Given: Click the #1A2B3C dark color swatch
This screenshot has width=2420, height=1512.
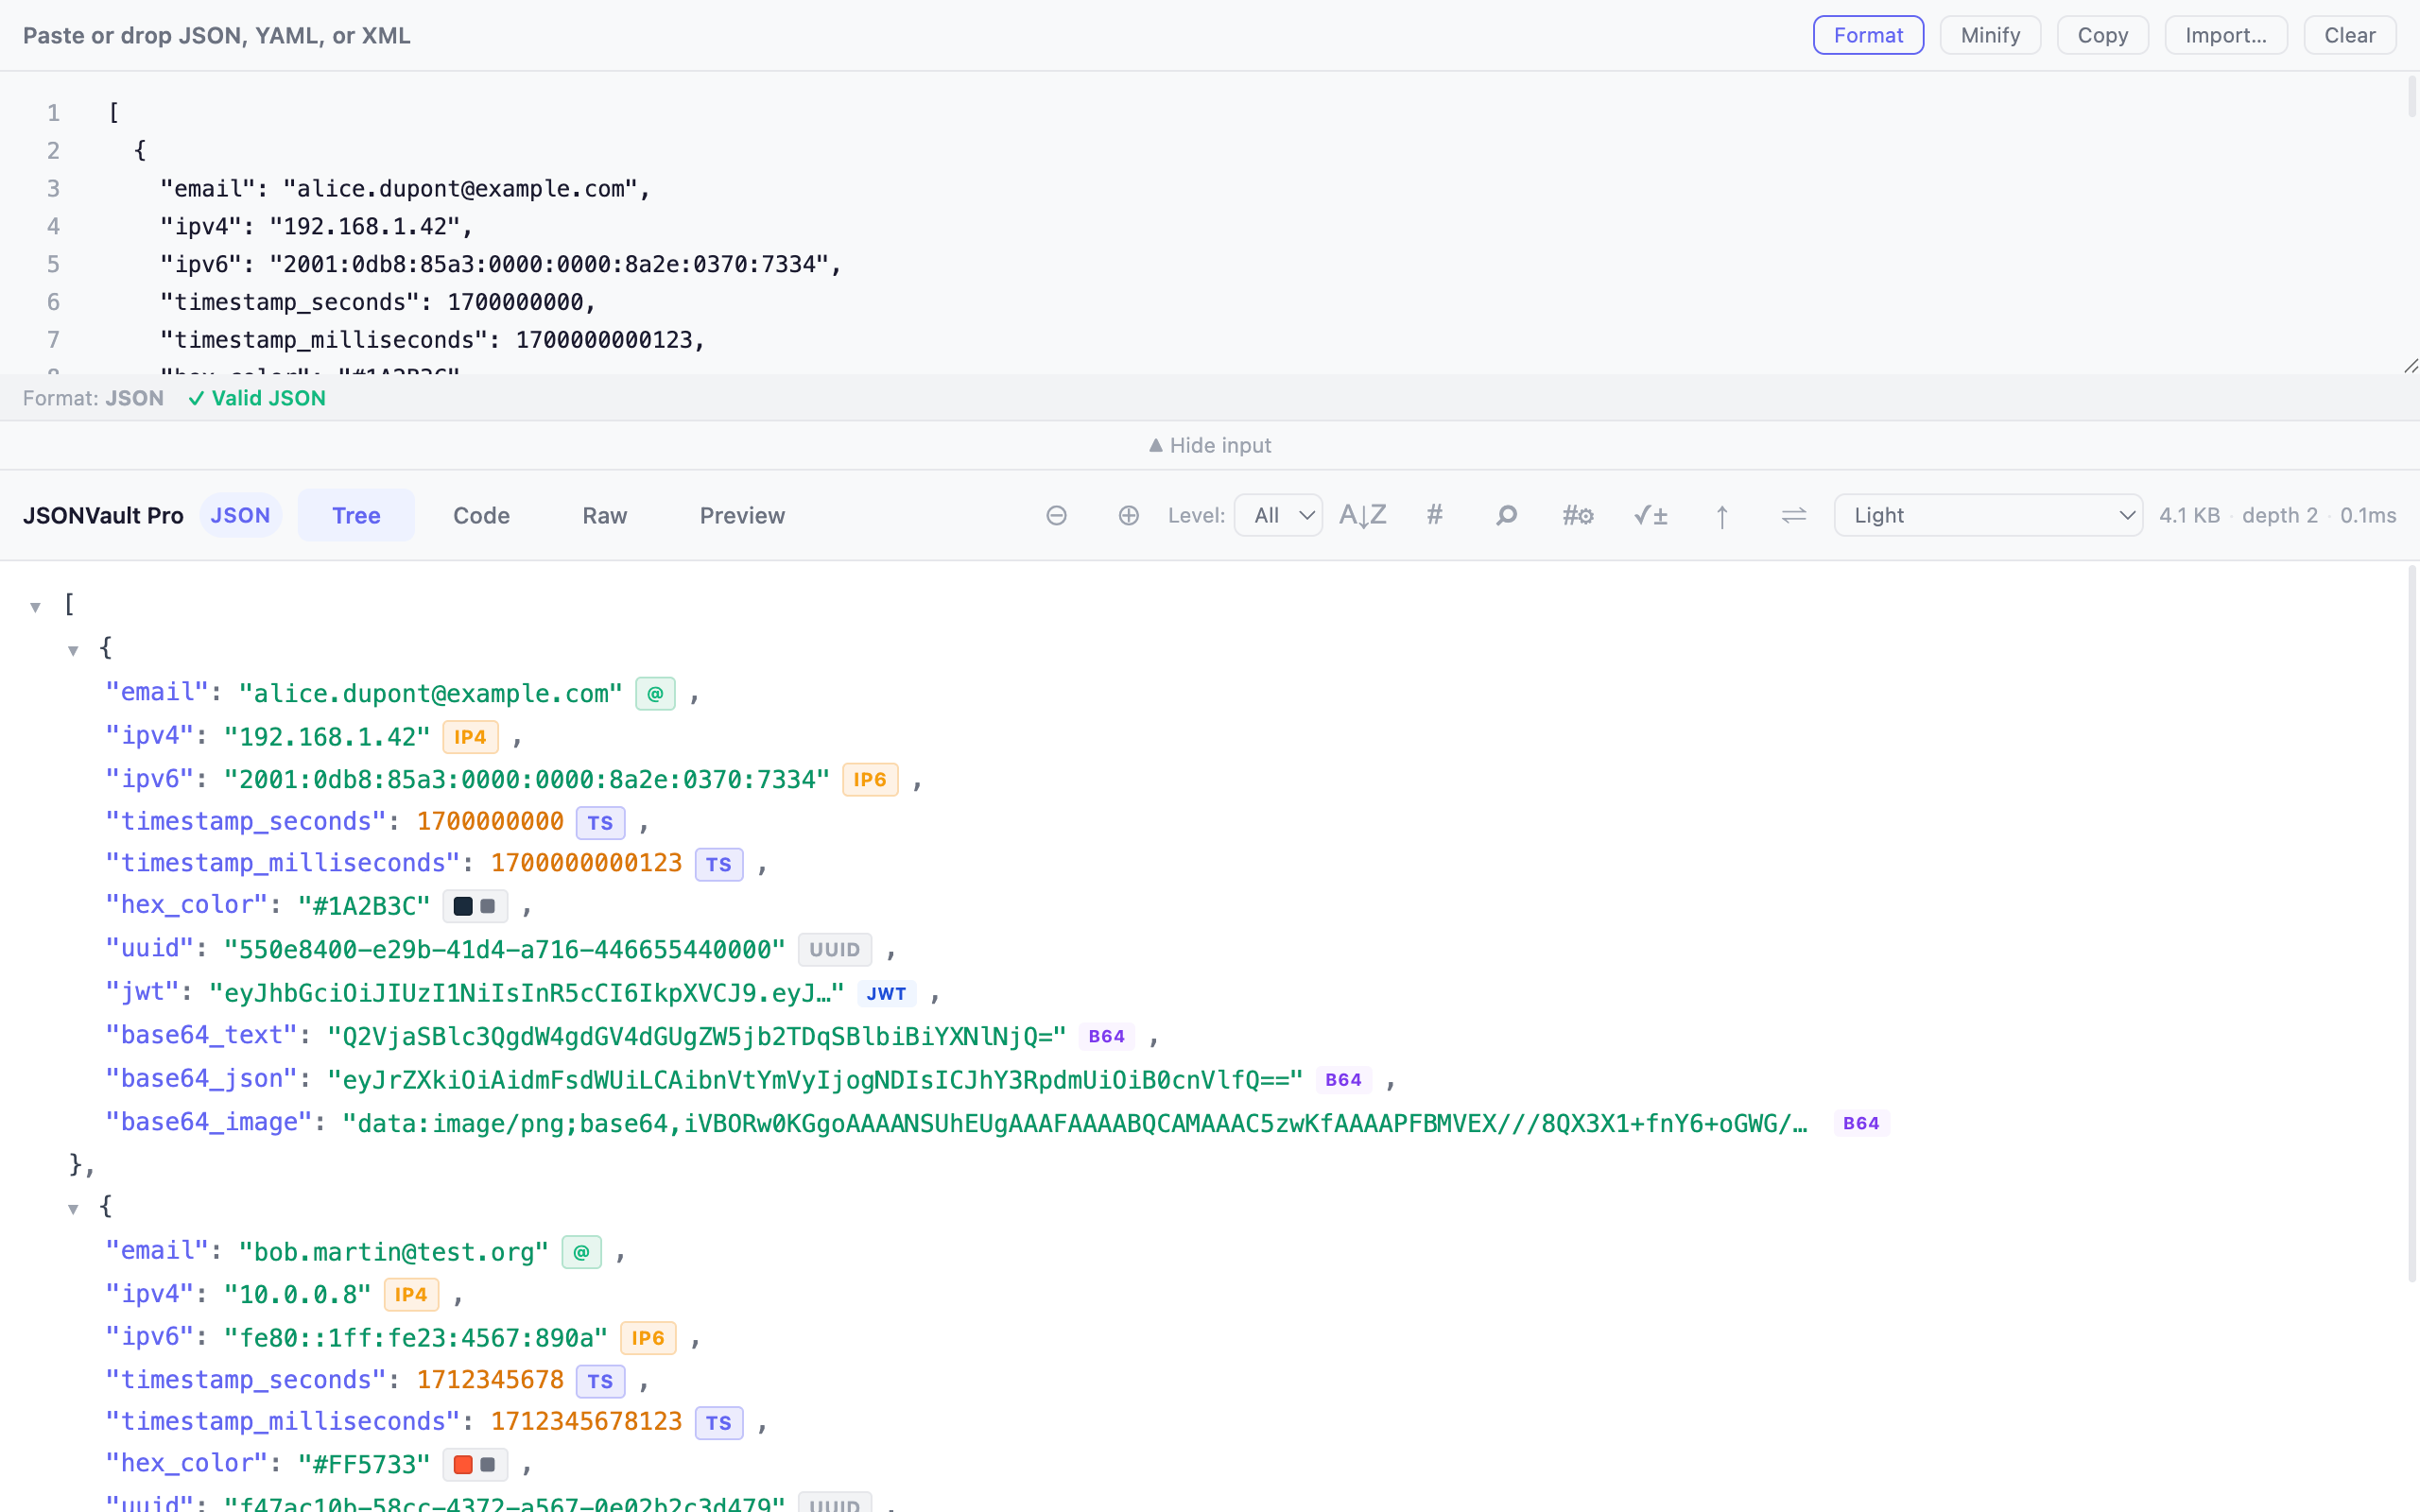Looking at the screenshot, I should point(463,906).
